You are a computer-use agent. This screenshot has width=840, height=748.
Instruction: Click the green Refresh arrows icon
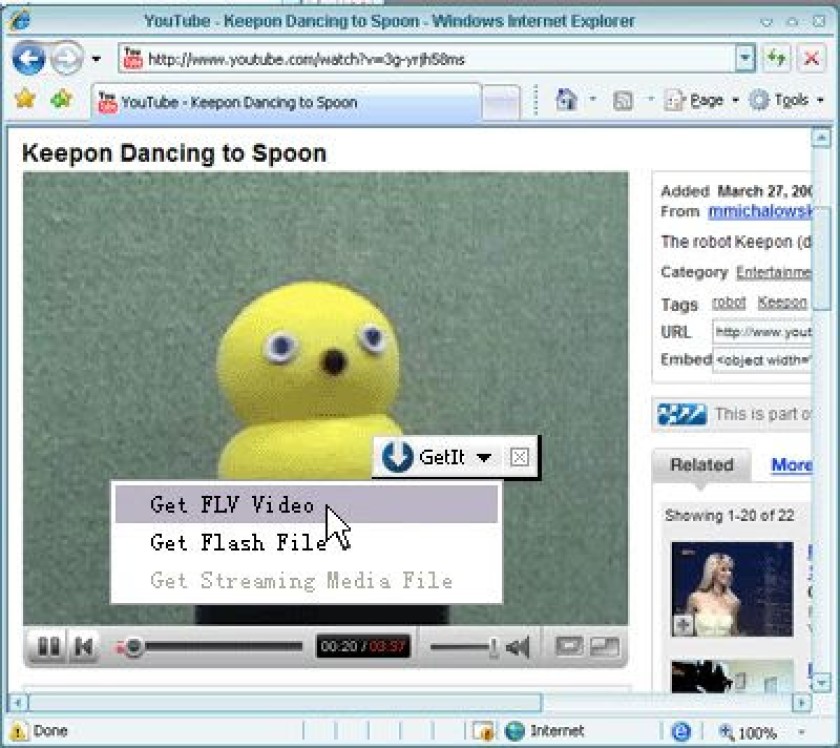point(776,58)
